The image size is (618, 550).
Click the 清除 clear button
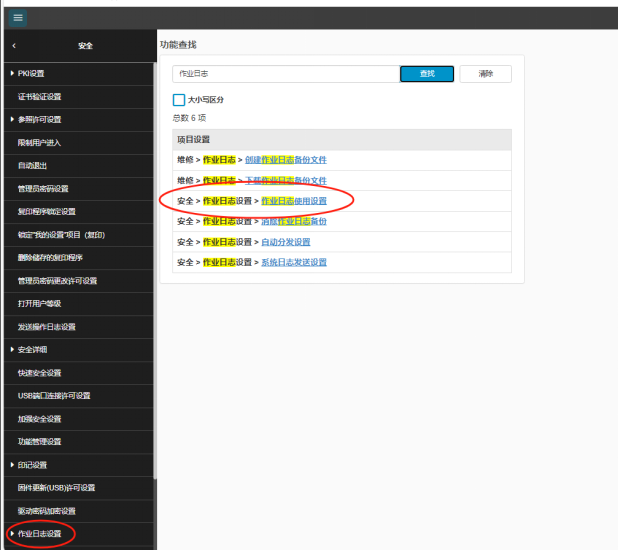pos(485,74)
